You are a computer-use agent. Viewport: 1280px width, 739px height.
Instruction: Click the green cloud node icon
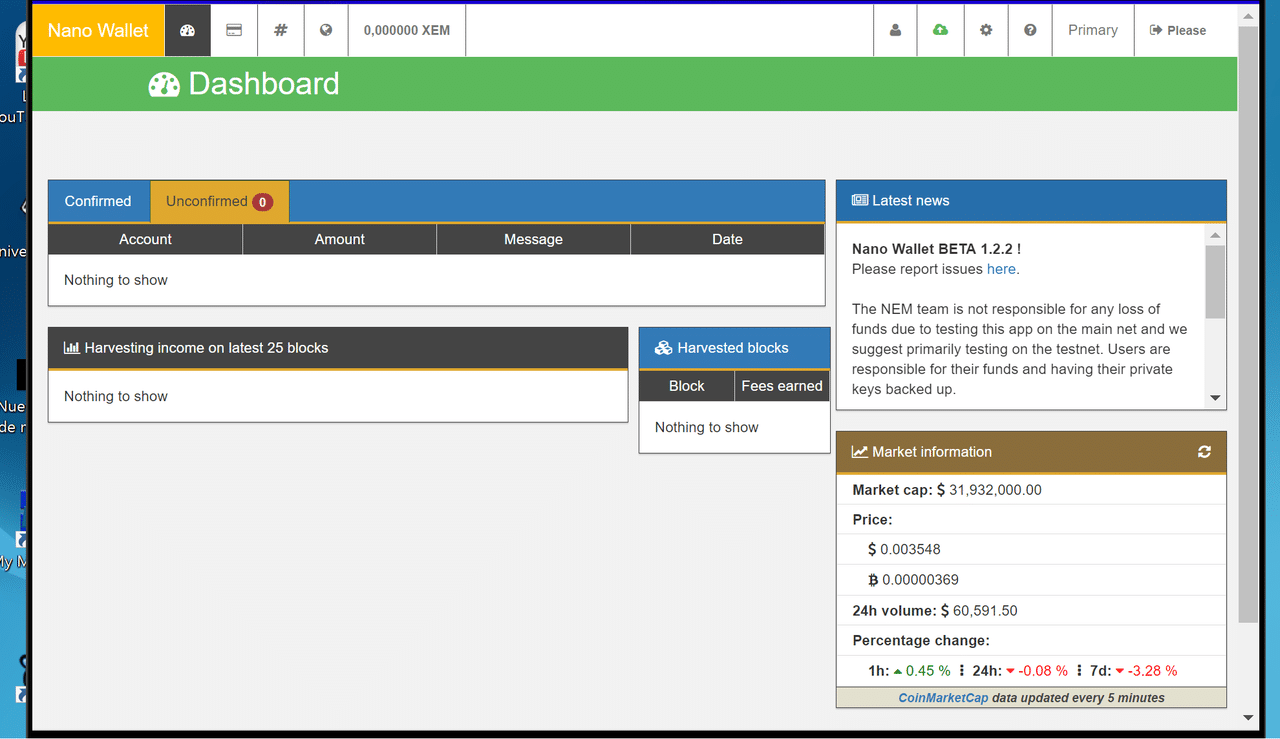click(940, 30)
